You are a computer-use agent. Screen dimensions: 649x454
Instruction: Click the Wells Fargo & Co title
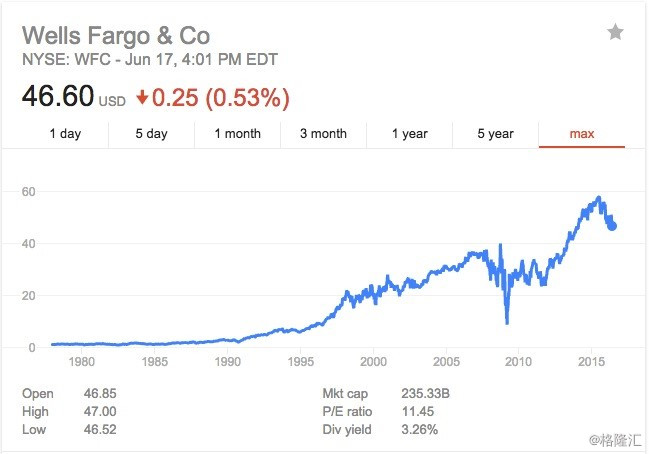click(116, 36)
